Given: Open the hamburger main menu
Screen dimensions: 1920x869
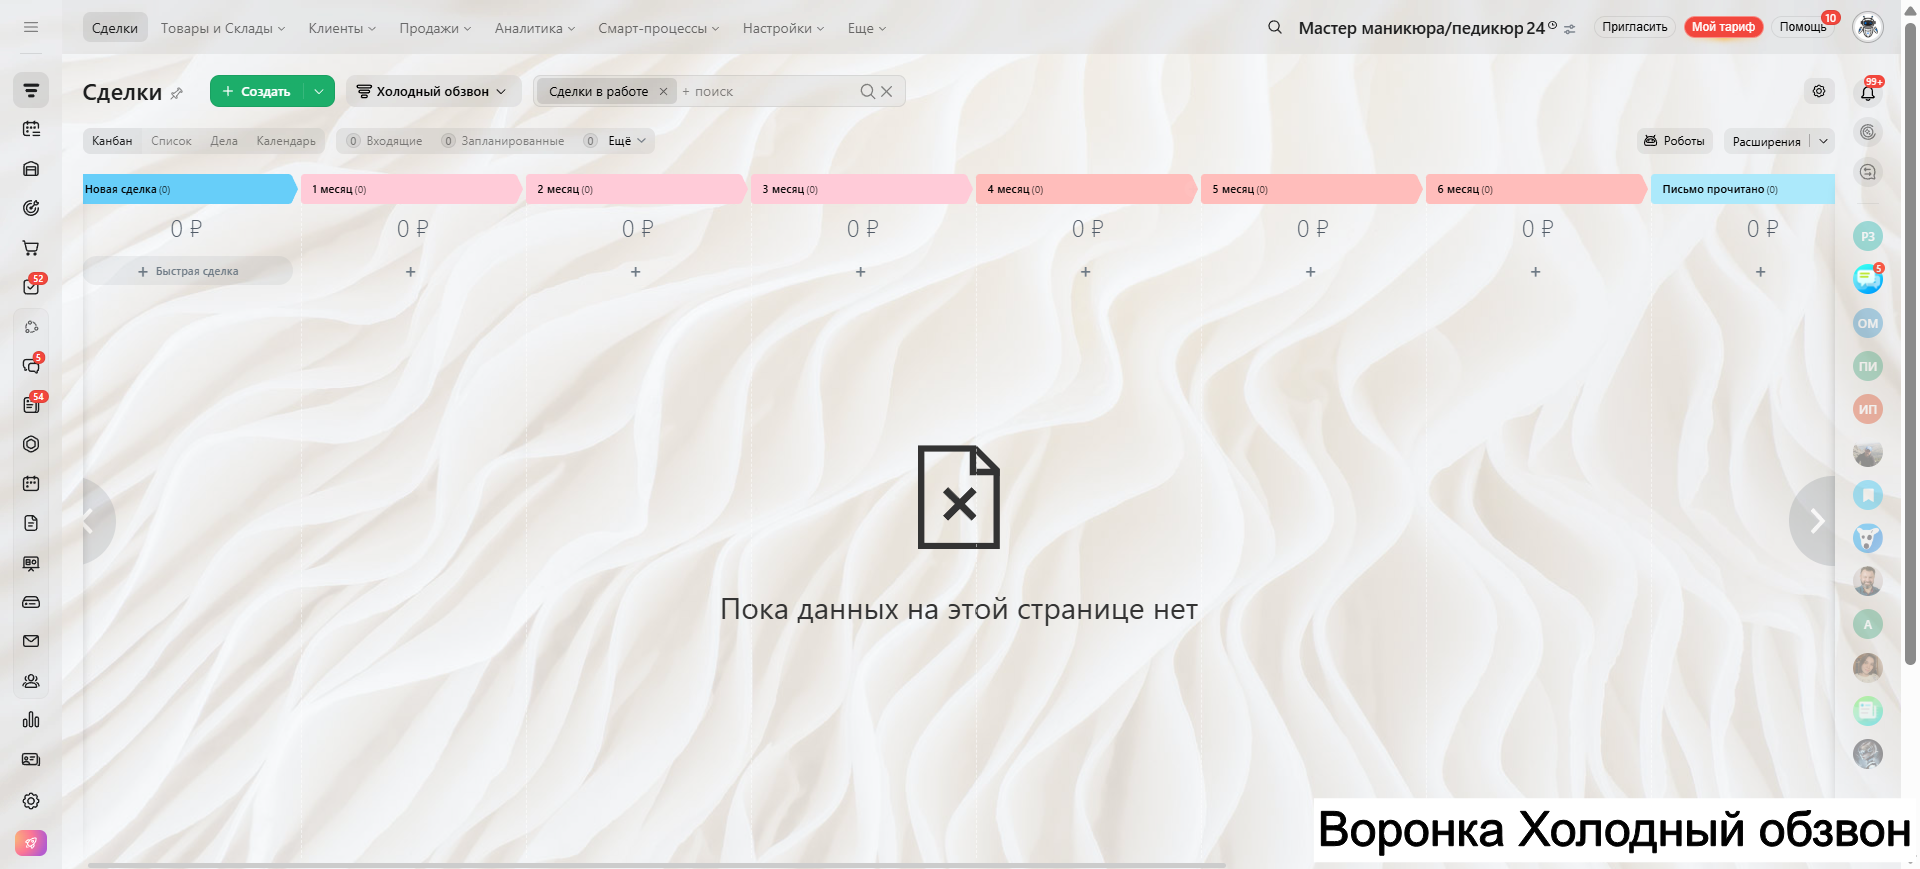Looking at the screenshot, I should tap(31, 27).
